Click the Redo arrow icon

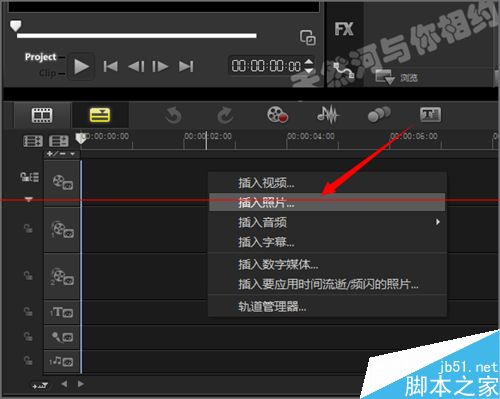click(x=225, y=115)
